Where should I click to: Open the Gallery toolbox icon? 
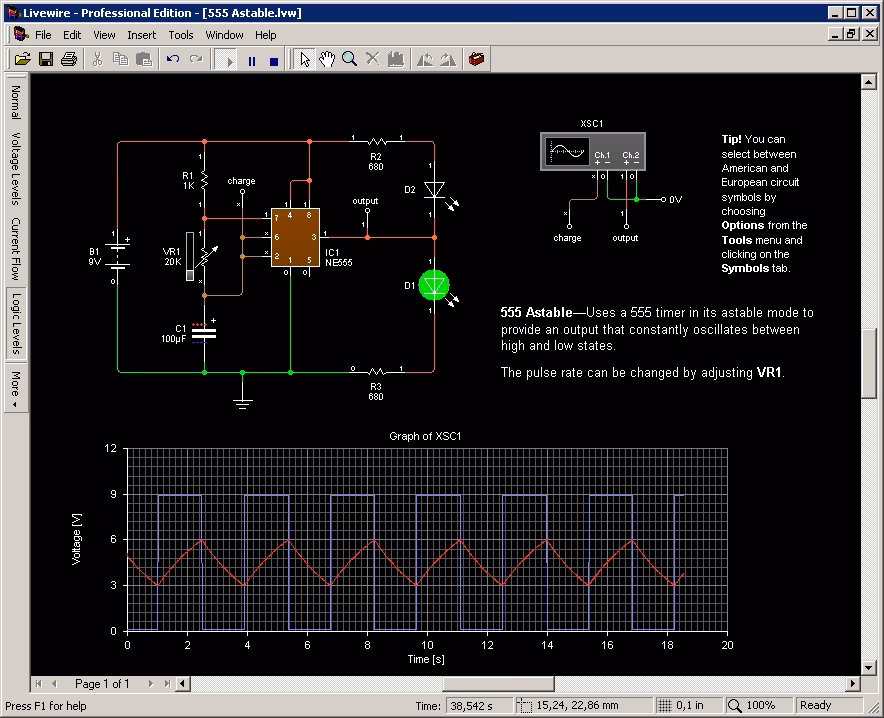(x=478, y=60)
